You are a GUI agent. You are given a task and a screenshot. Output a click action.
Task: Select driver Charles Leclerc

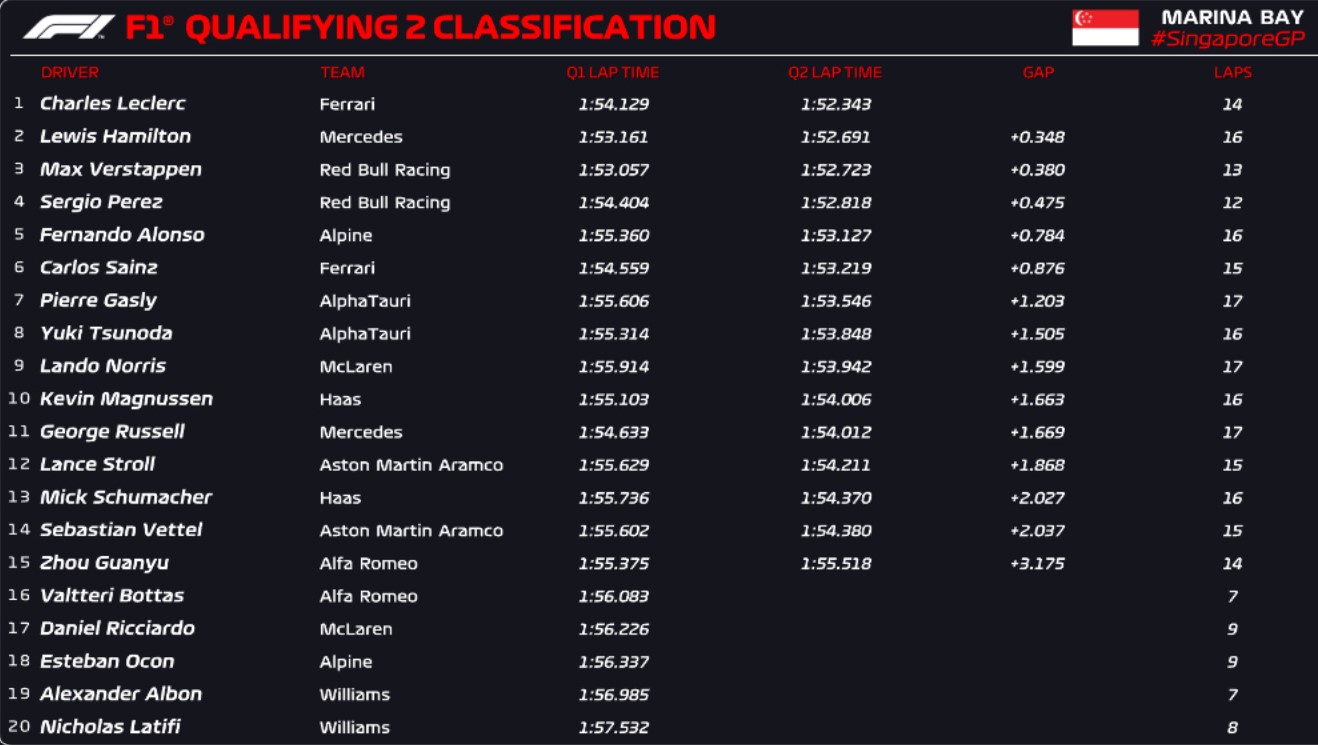(112, 104)
